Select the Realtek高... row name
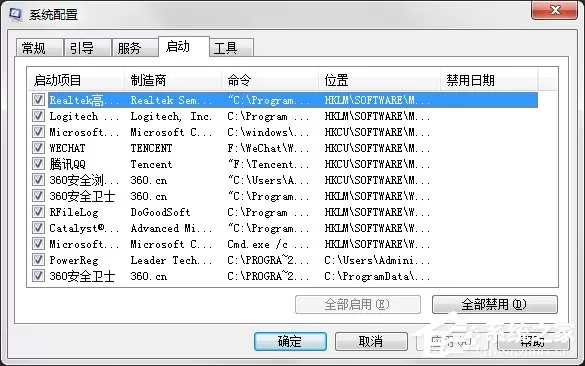 (84, 100)
